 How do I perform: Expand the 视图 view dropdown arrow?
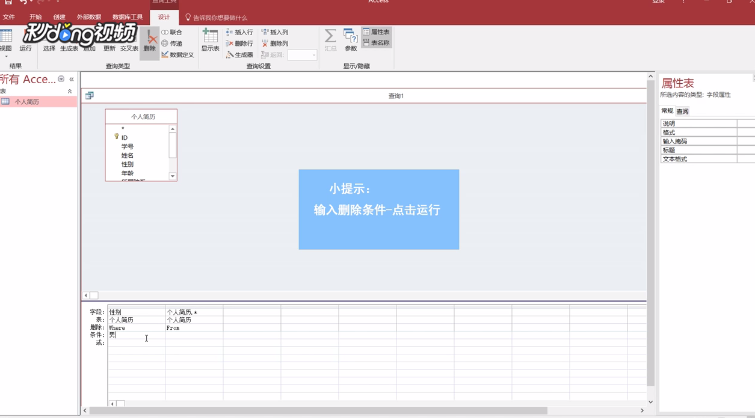(x=6, y=56)
